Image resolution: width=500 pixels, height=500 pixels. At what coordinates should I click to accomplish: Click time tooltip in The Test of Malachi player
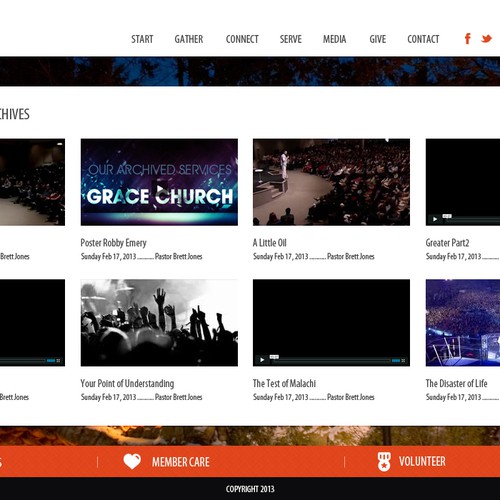(x=274, y=357)
